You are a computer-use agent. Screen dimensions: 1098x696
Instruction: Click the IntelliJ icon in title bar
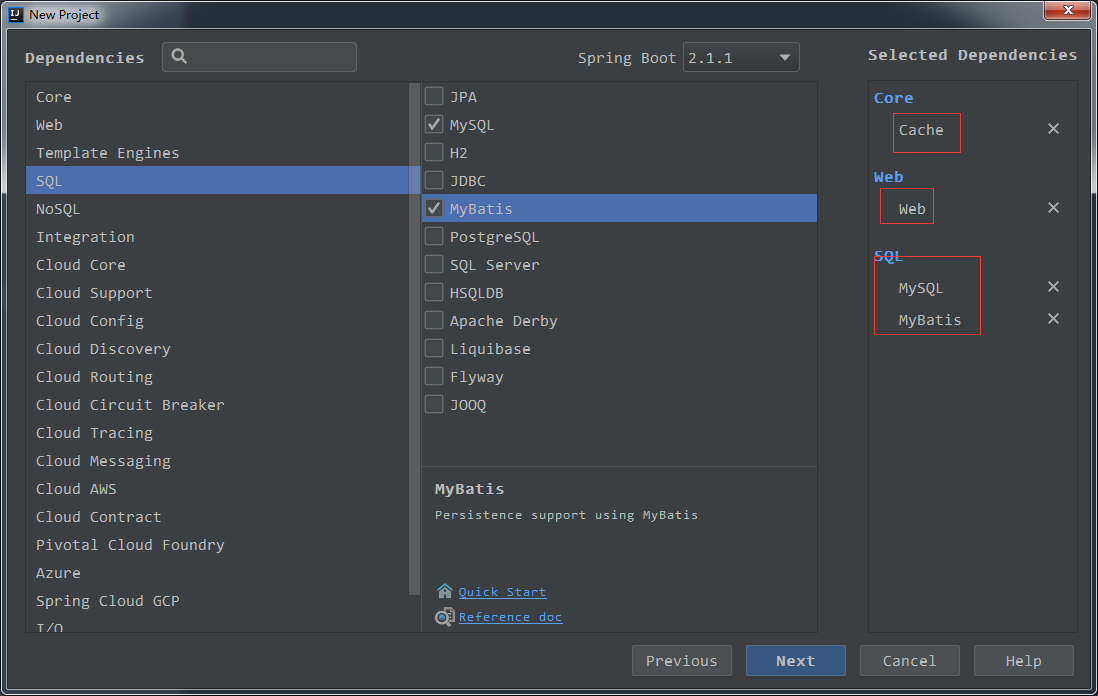click(15, 14)
